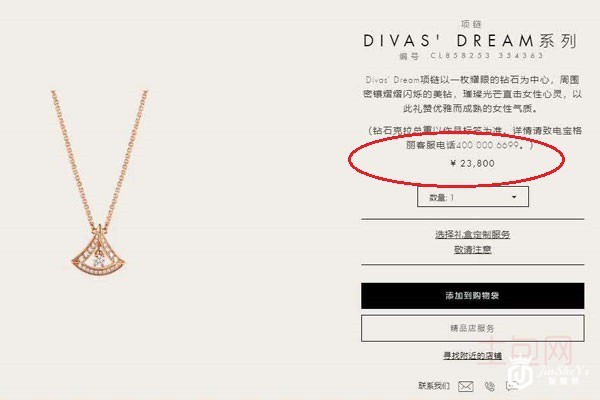Click the 项链 category label above title
This screenshot has width=600, height=400.
(471, 24)
